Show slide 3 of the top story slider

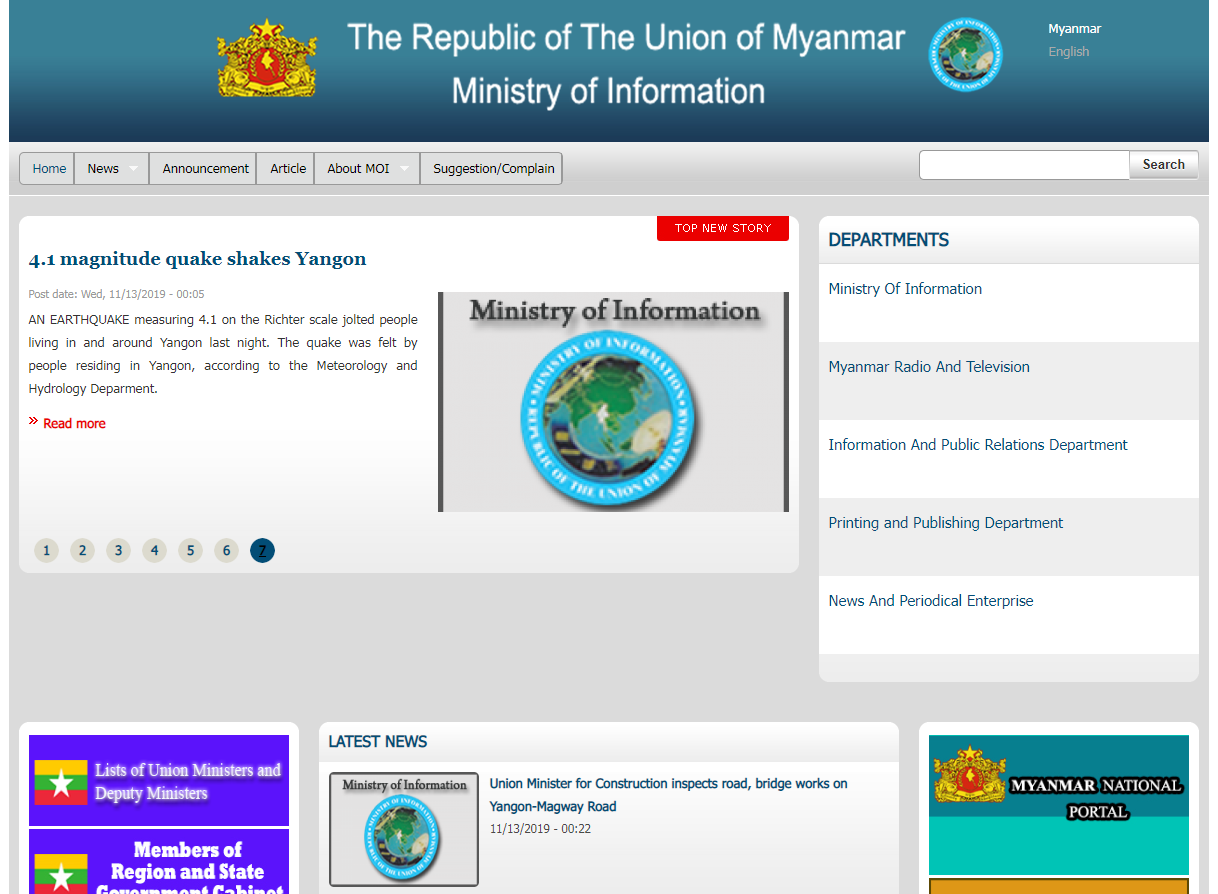118,551
